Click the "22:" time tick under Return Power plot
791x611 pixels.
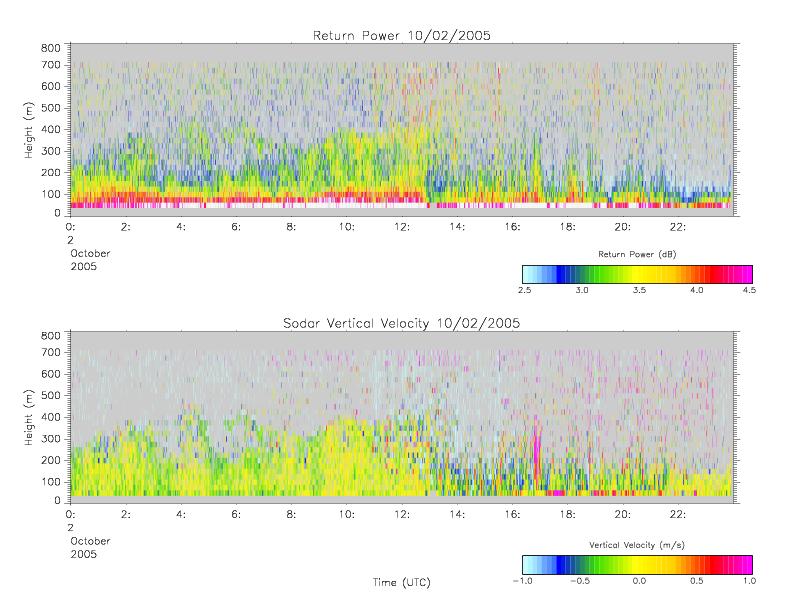(678, 227)
